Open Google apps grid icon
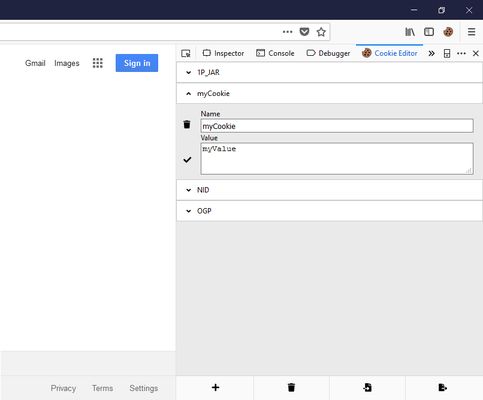This screenshot has height=400, width=483. 98,63
